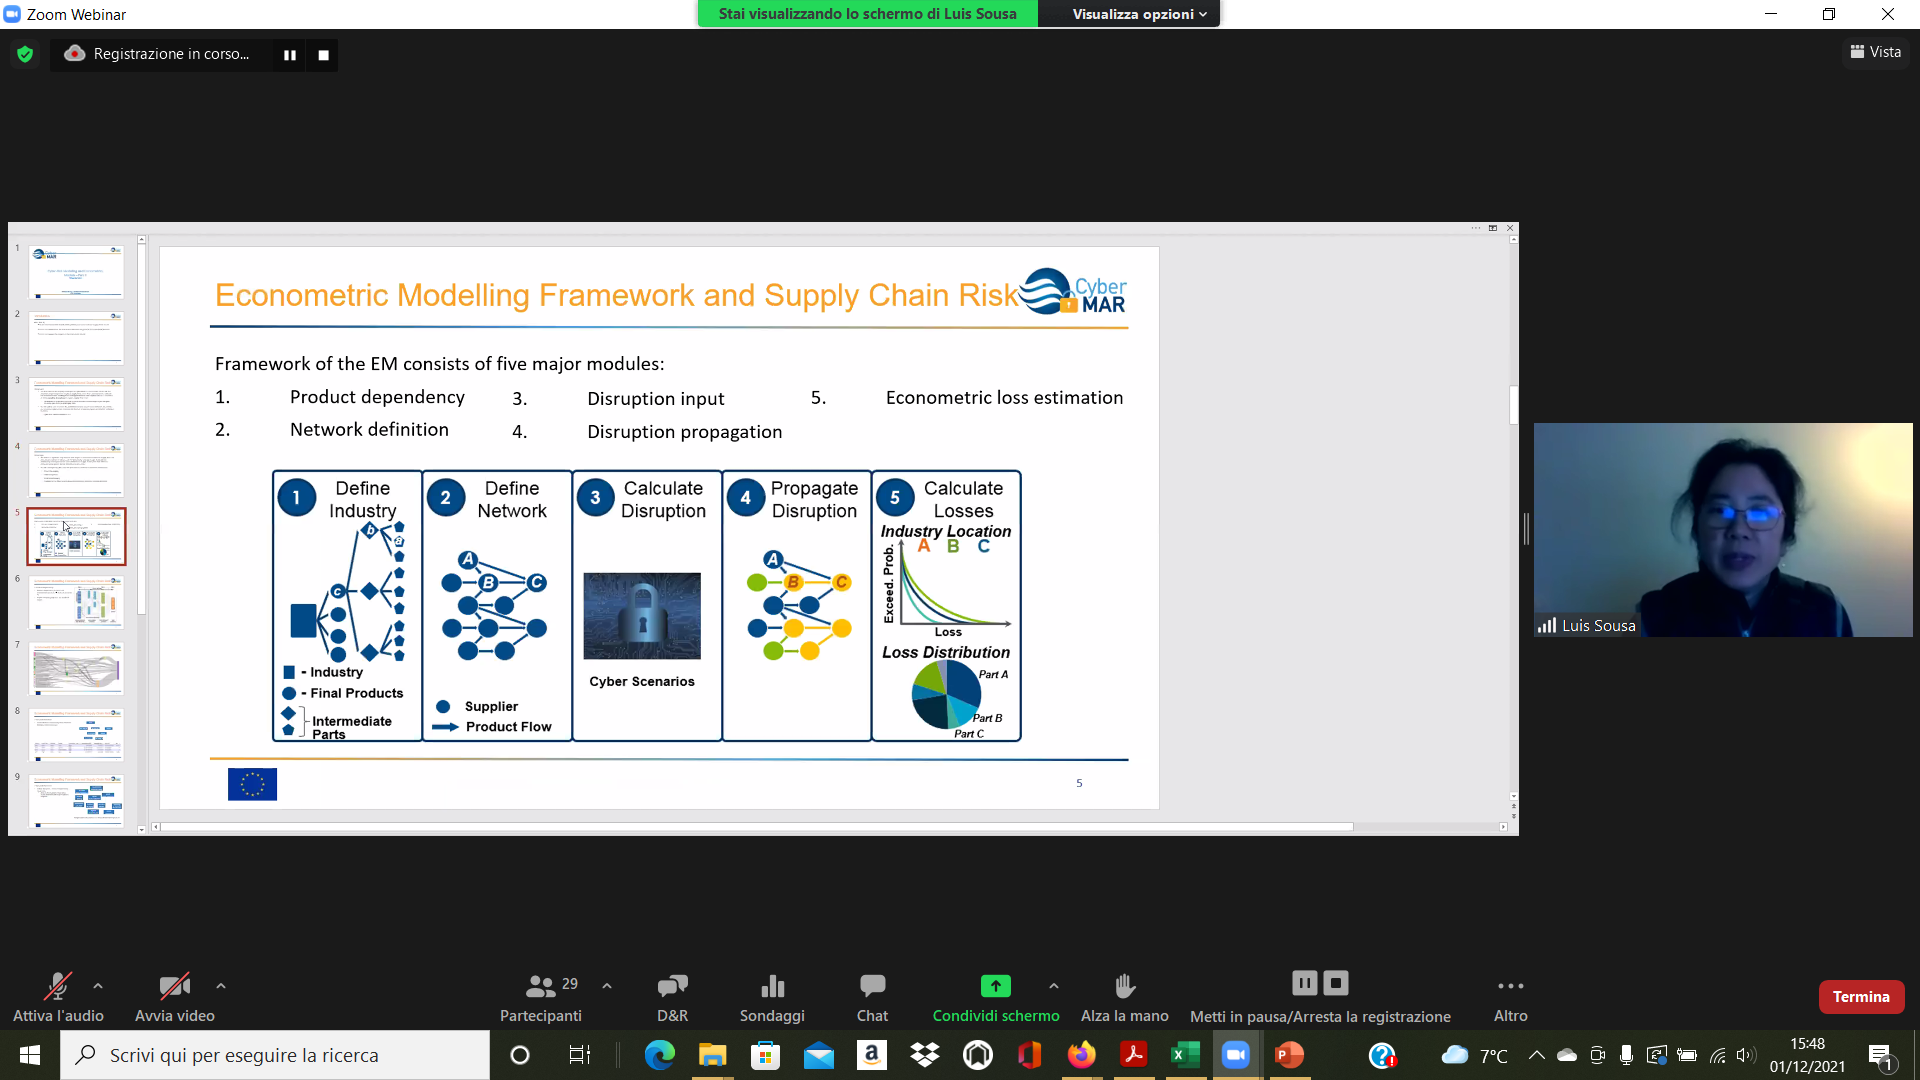The height and width of the screenshot is (1080, 1920).
Task: Click the red Termina button
Action: [1860, 997]
